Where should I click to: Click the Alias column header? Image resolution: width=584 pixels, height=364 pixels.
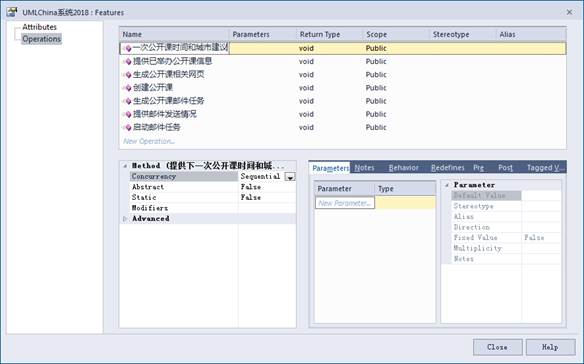(531, 34)
